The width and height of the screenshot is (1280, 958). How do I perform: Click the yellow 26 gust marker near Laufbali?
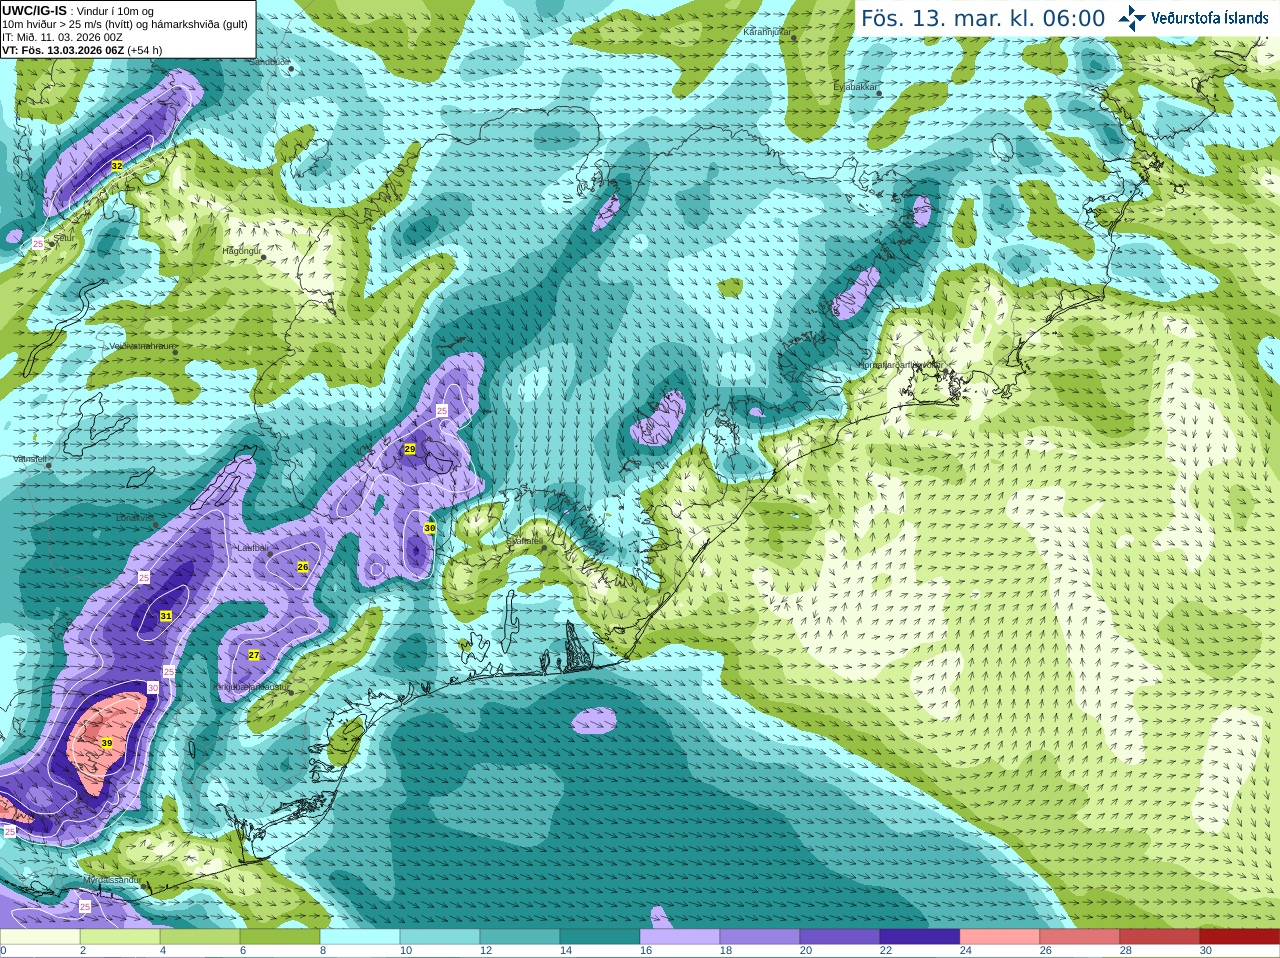(303, 567)
